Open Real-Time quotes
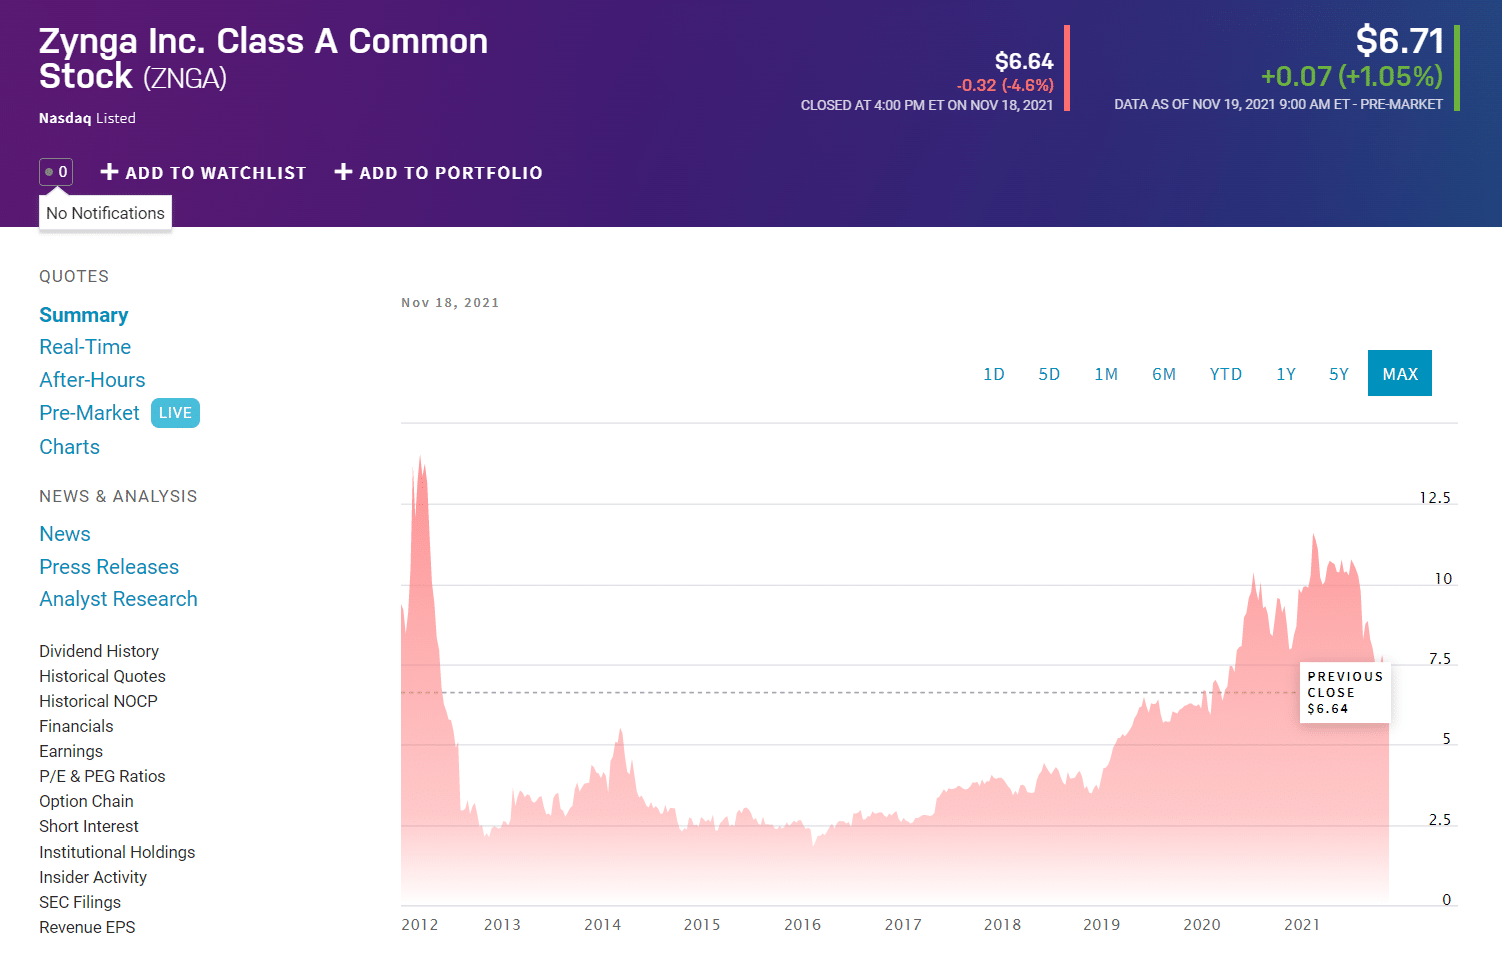This screenshot has height=965, width=1502. 85,347
